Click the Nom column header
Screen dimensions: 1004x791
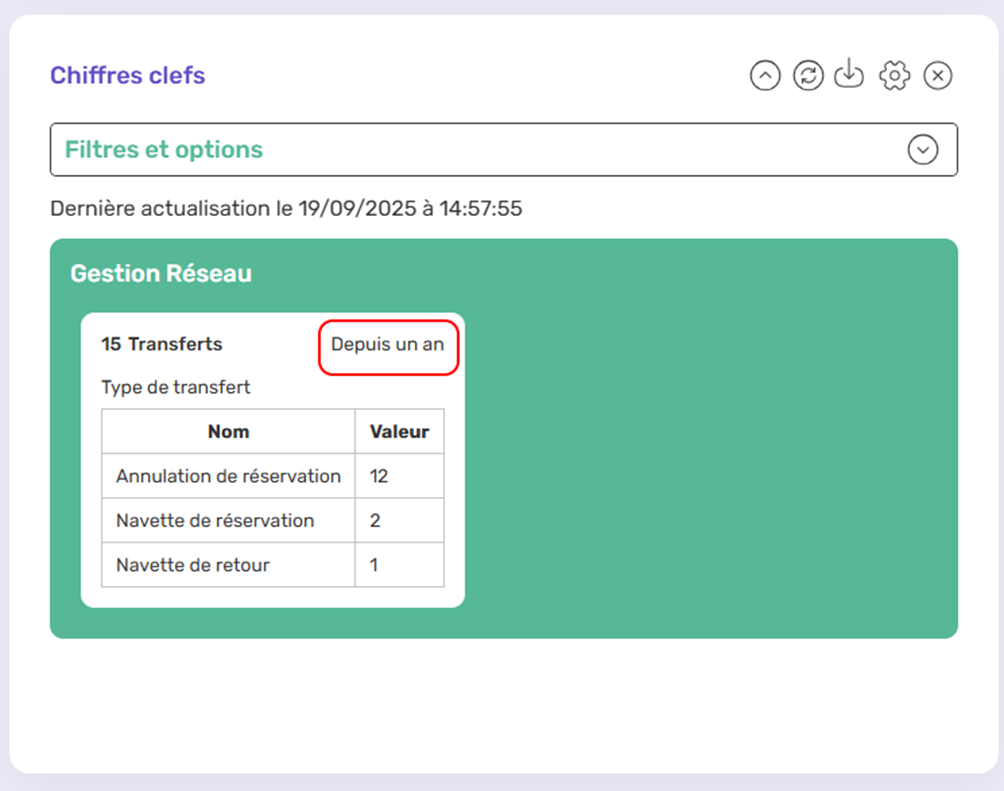pyautogui.click(x=228, y=432)
